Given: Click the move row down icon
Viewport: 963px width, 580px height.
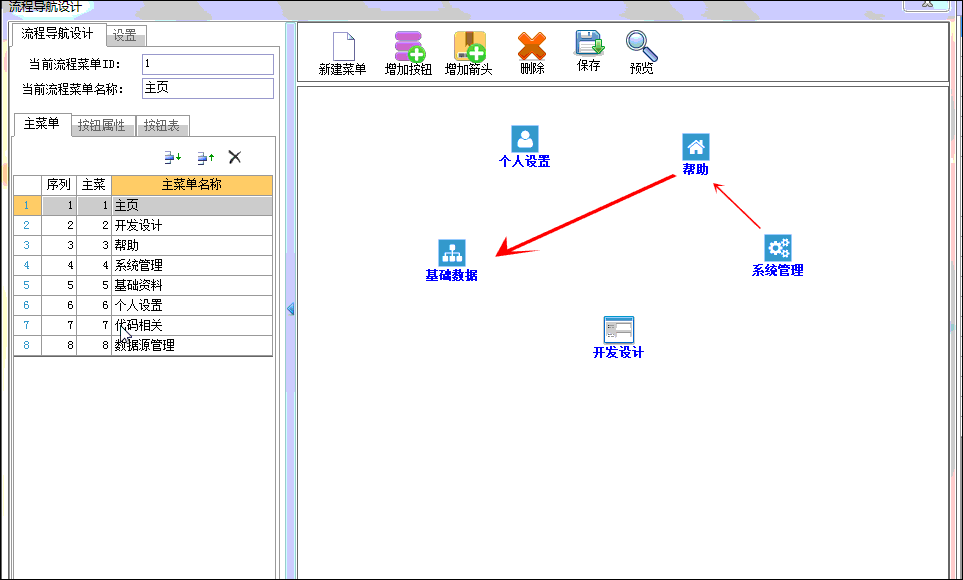Looking at the screenshot, I should pyautogui.click(x=173, y=157).
